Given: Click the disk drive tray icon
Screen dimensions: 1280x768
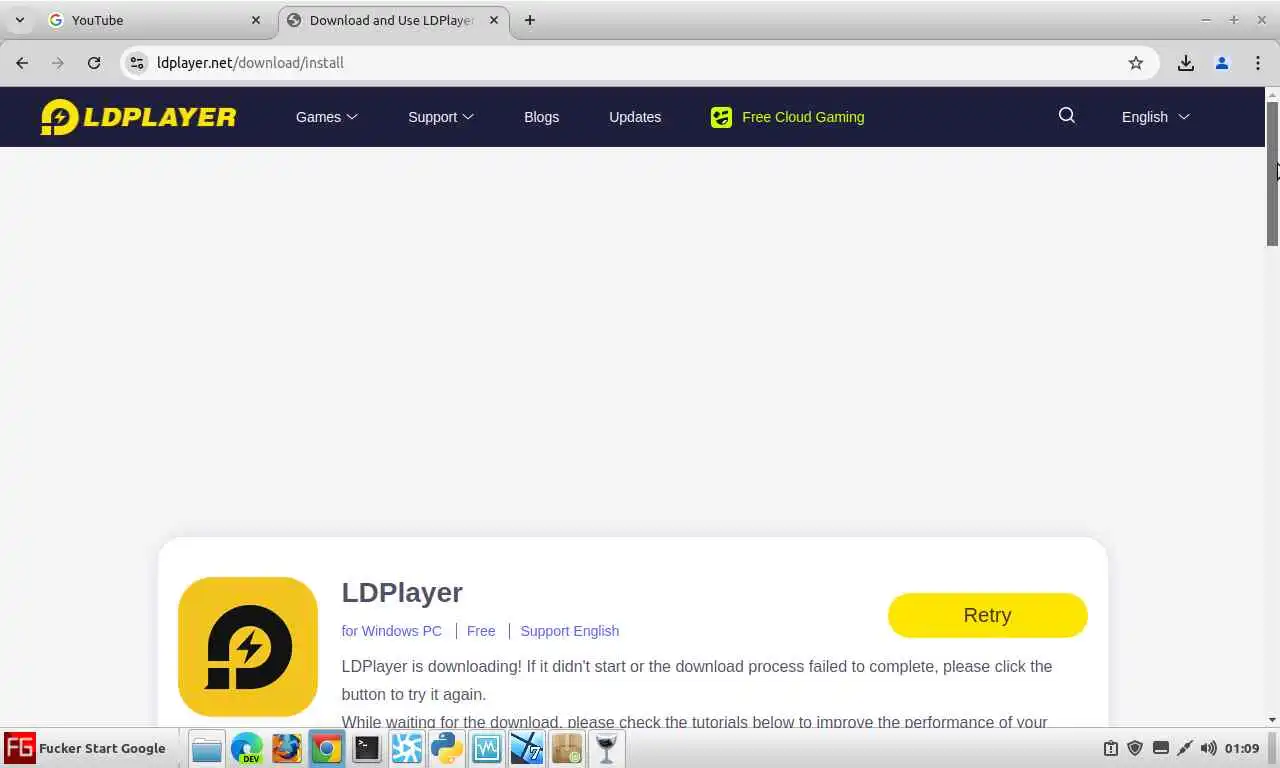Looking at the screenshot, I should (x=1160, y=748).
